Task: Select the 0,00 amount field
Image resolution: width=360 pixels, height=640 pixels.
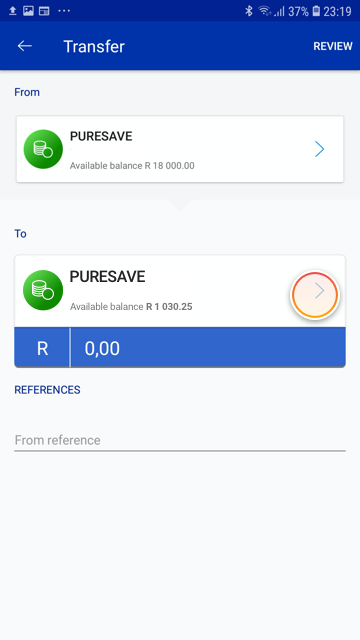Action: coord(208,347)
